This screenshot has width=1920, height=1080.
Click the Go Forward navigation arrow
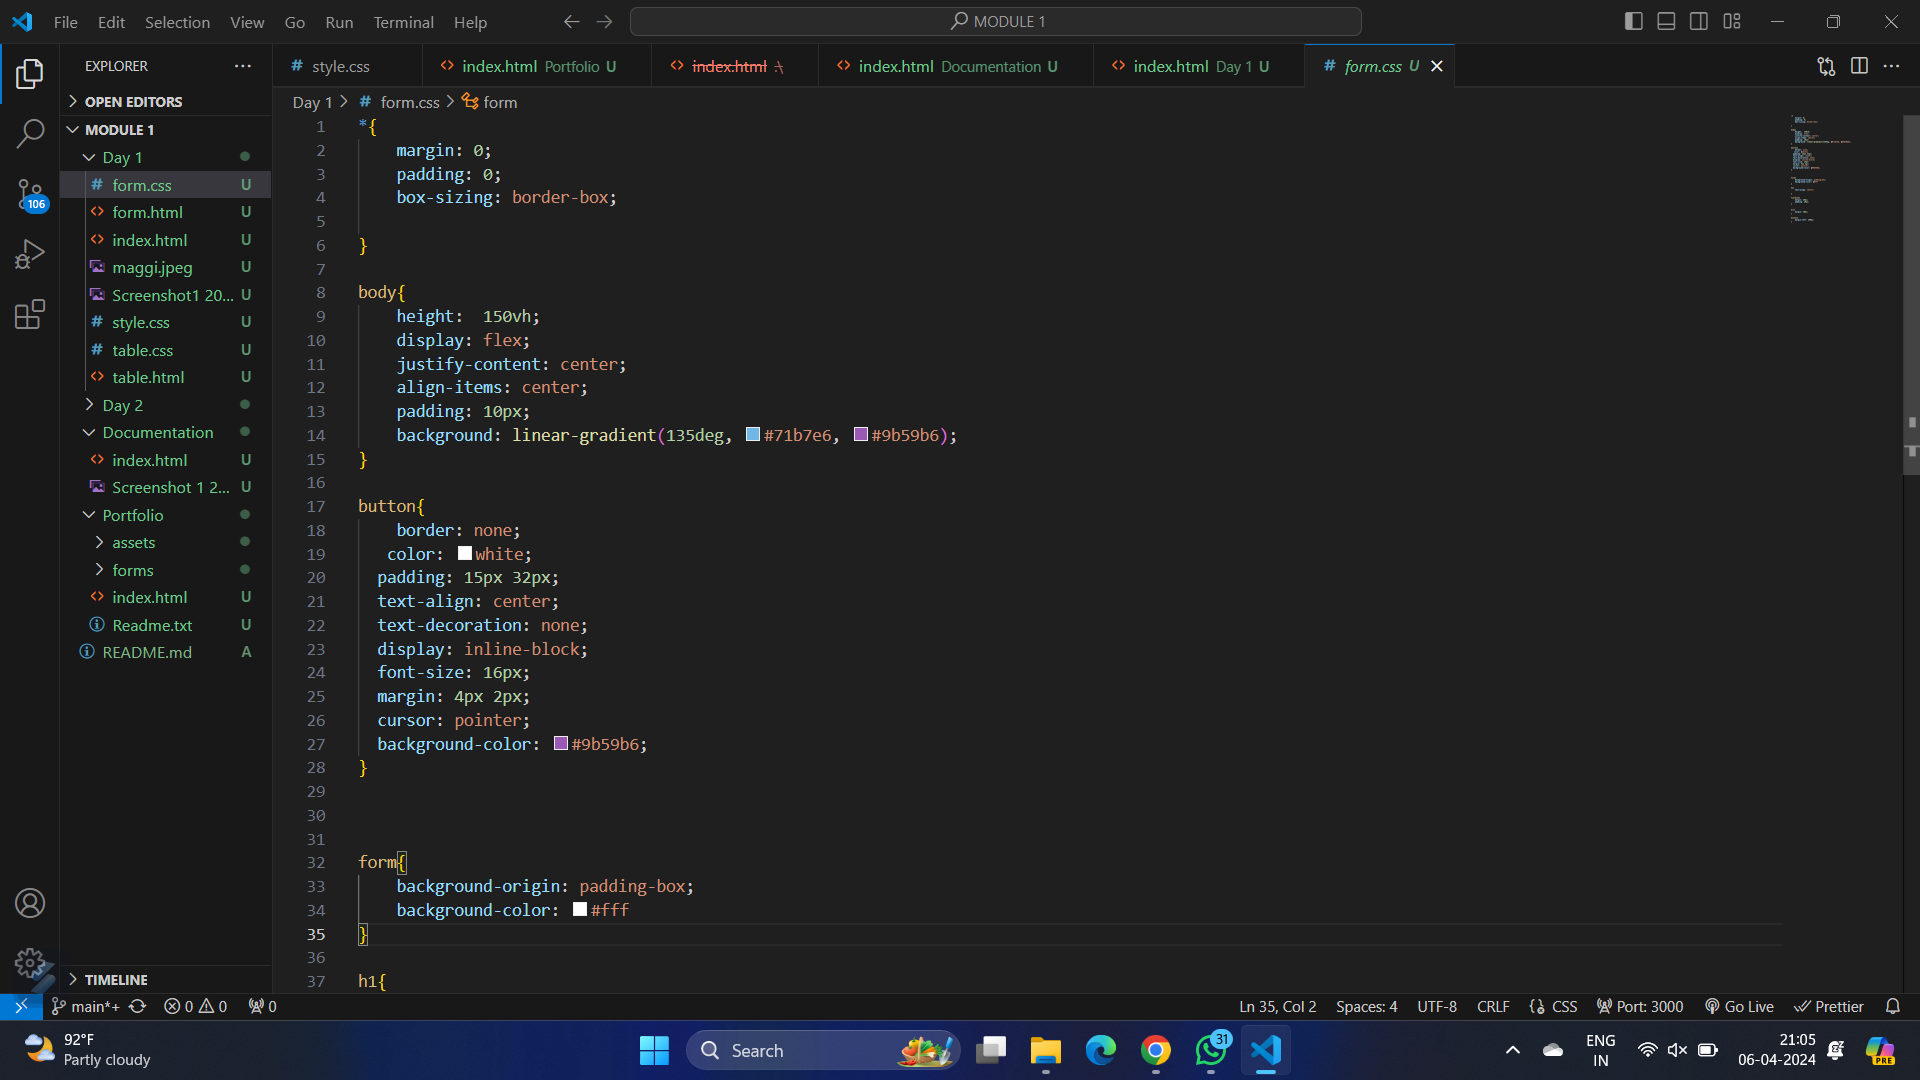604,21
